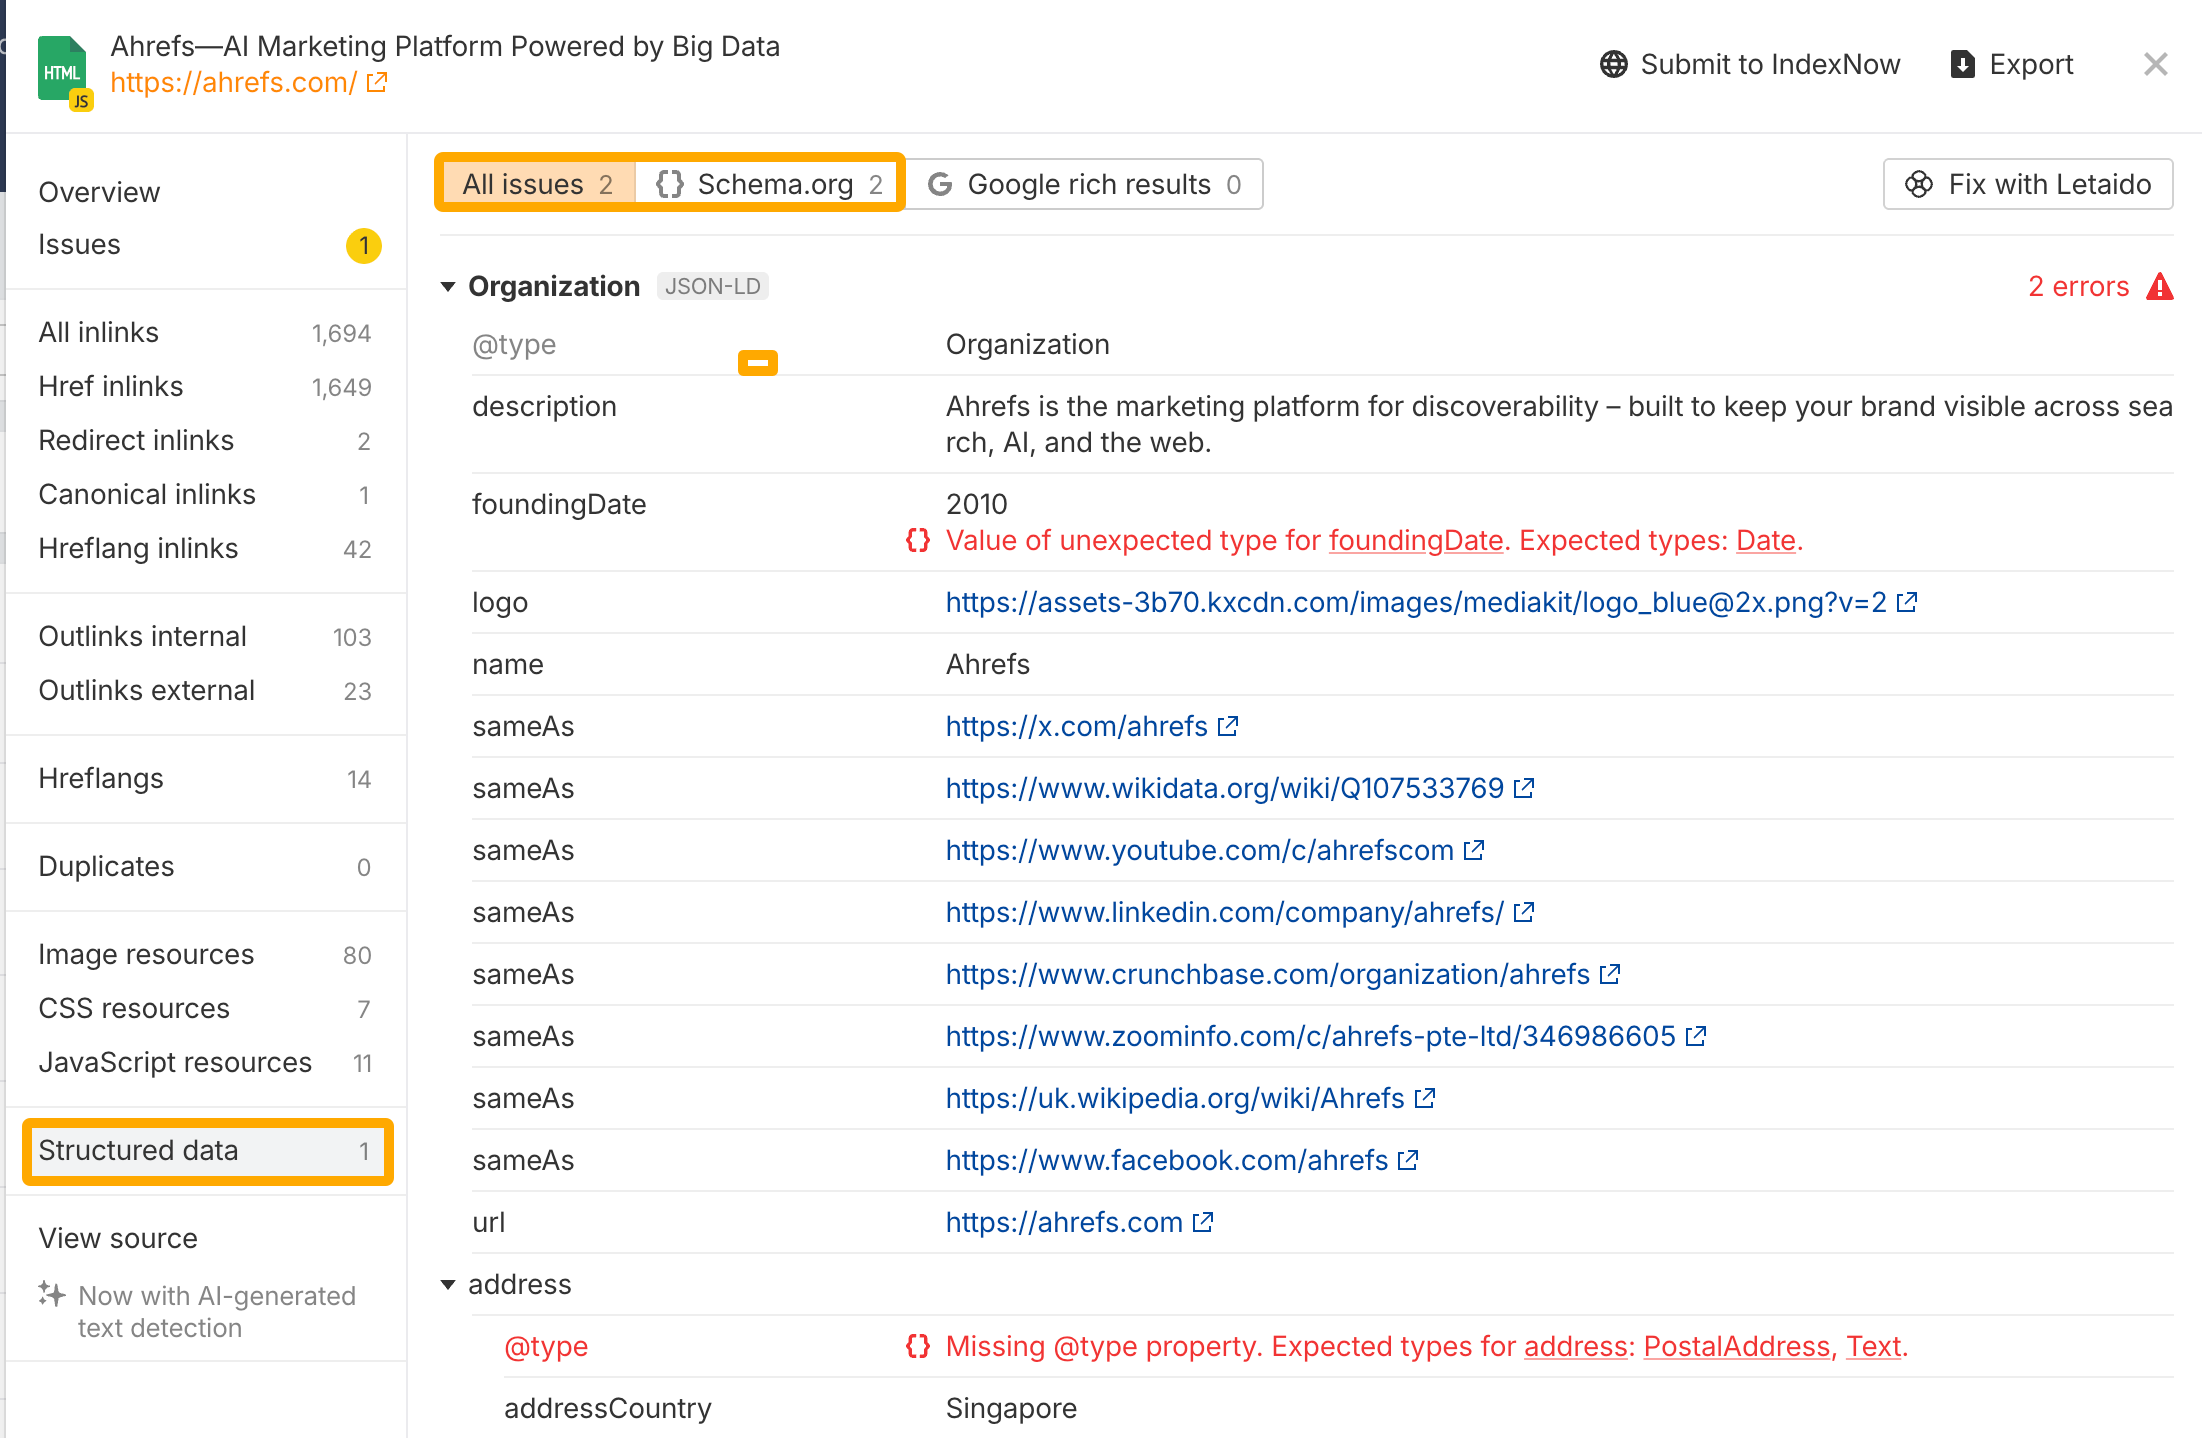Open facebook external link icon

(x=1408, y=1160)
